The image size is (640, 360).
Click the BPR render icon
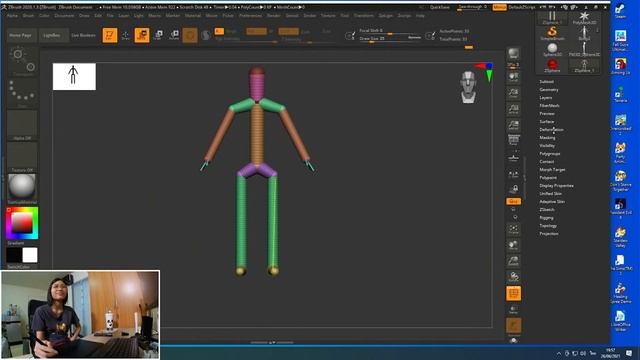(513, 53)
